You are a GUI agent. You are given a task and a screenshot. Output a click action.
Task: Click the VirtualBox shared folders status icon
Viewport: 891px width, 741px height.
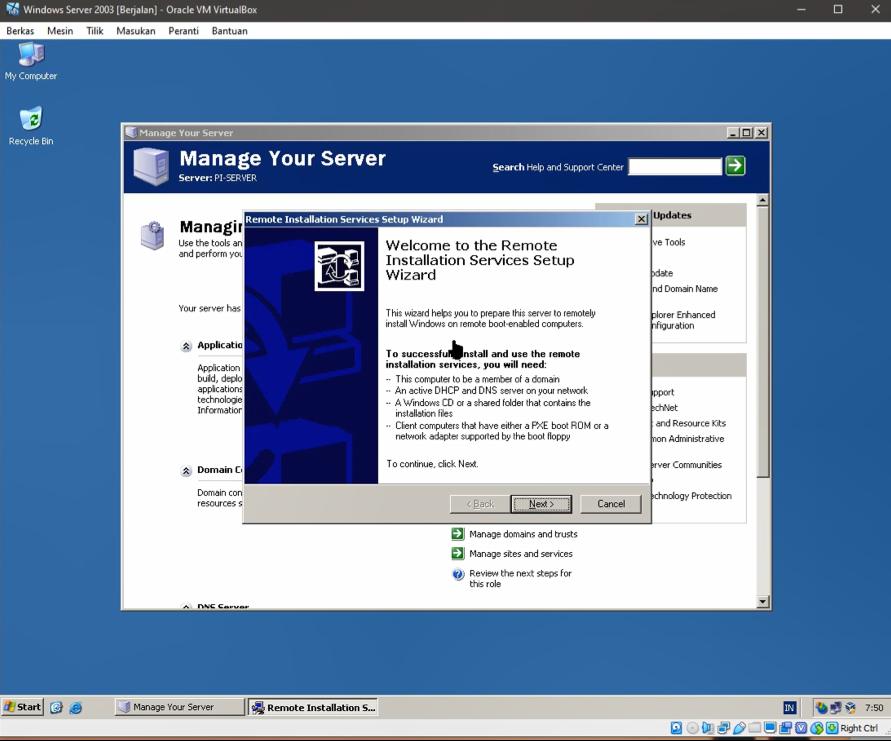tap(755, 727)
